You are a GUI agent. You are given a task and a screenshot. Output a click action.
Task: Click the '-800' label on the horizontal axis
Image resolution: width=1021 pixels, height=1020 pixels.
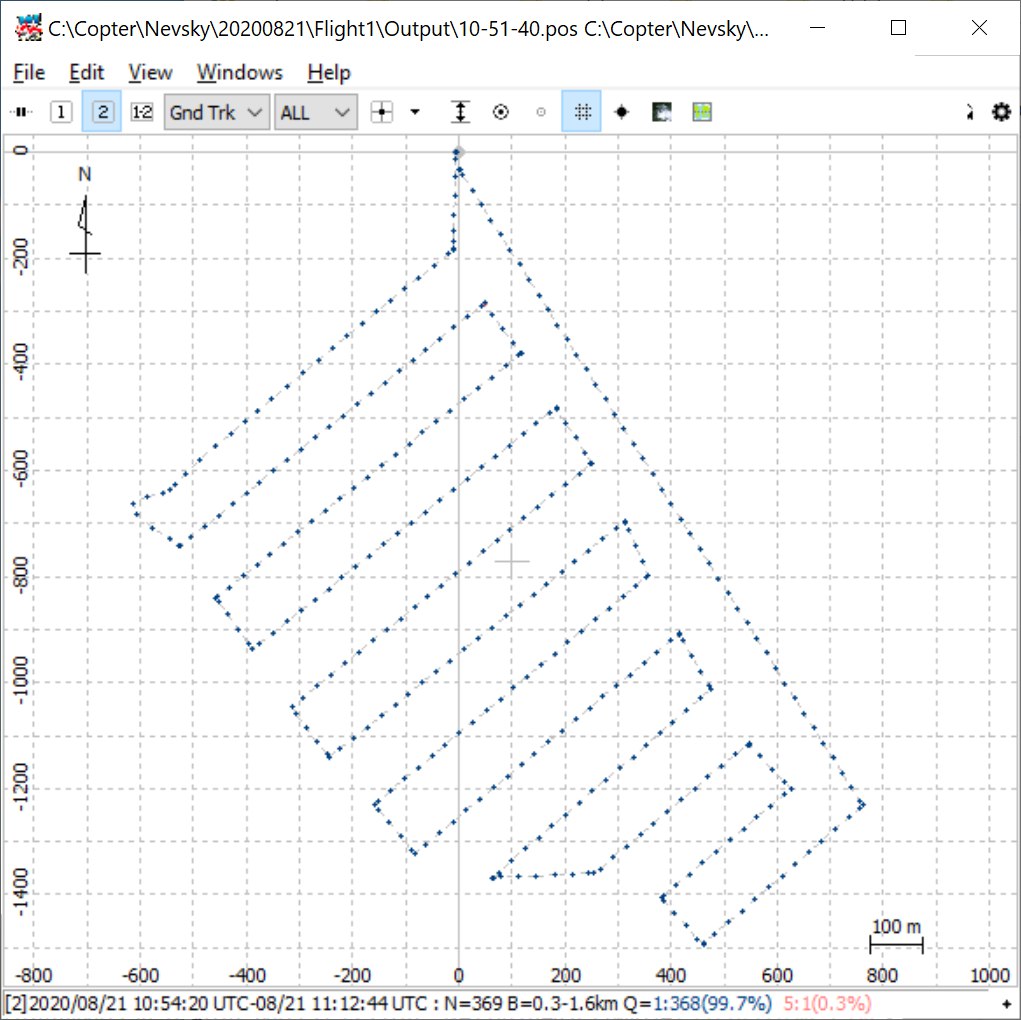[33, 975]
